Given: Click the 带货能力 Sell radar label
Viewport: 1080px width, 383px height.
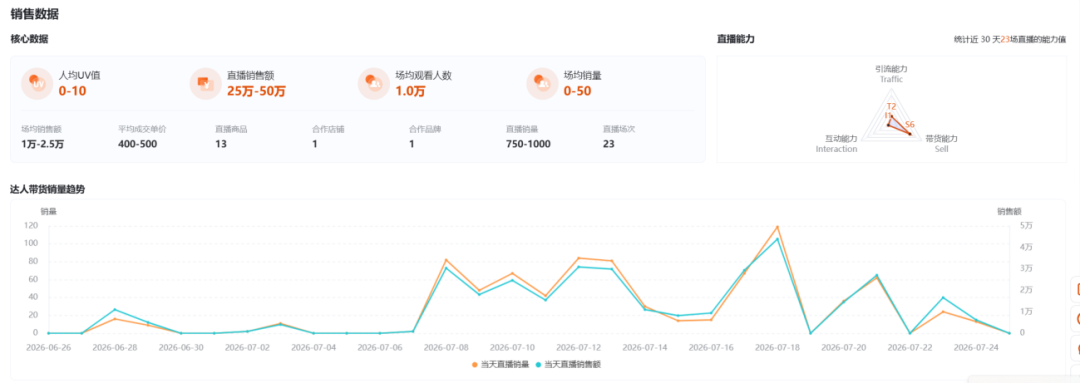Looking at the screenshot, I should click(942, 143).
